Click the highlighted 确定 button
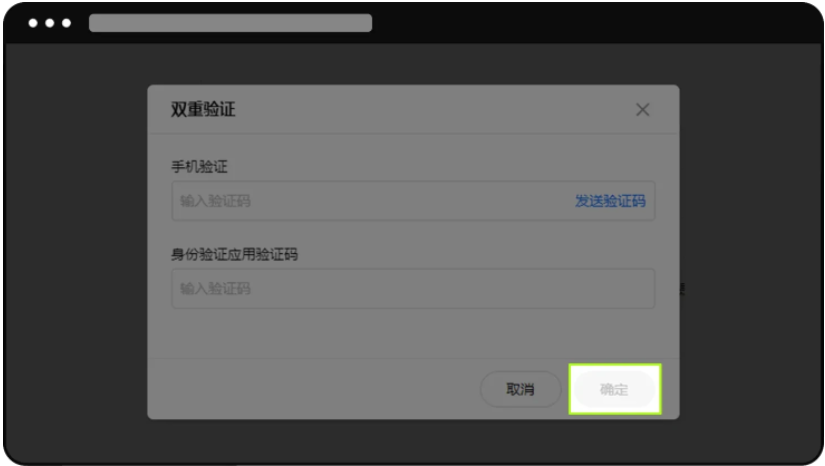Viewport: 825px width, 466px height. 615,389
